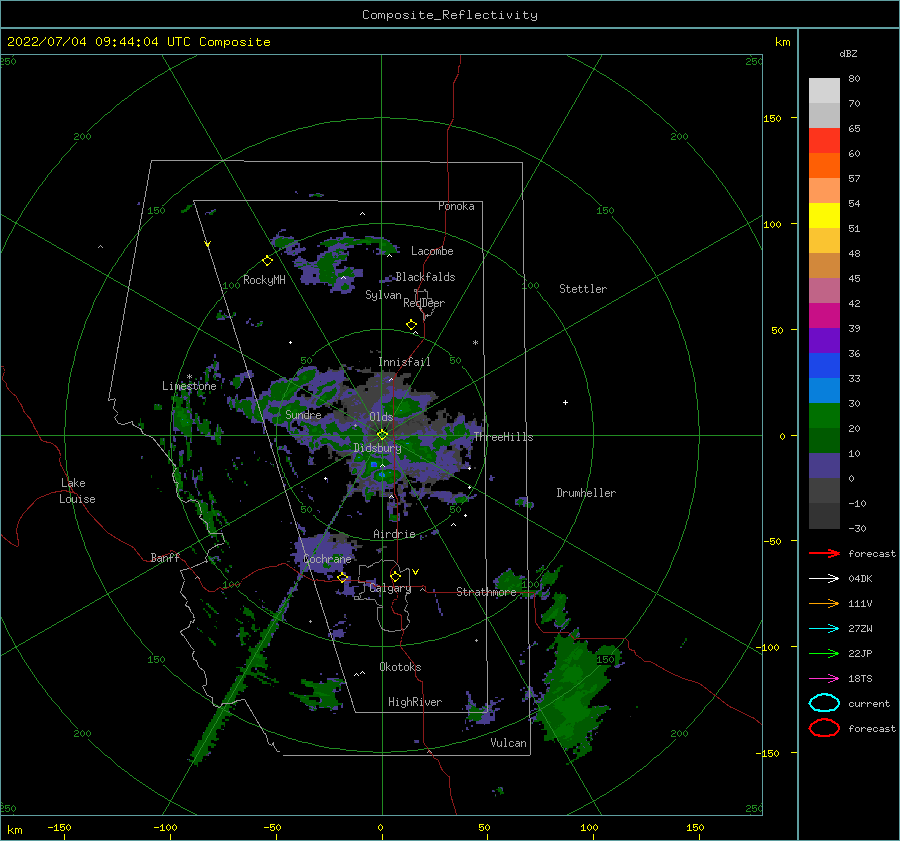Click the RockyMH label

[264, 280]
